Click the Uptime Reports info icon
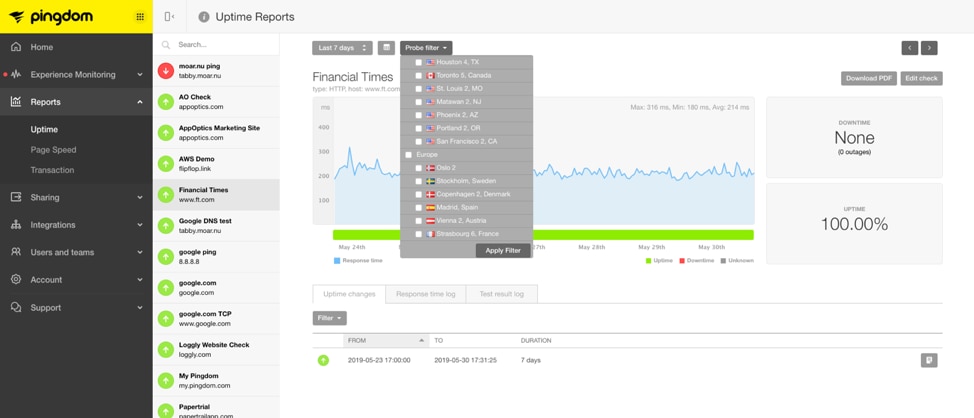974x418 pixels. click(204, 17)
